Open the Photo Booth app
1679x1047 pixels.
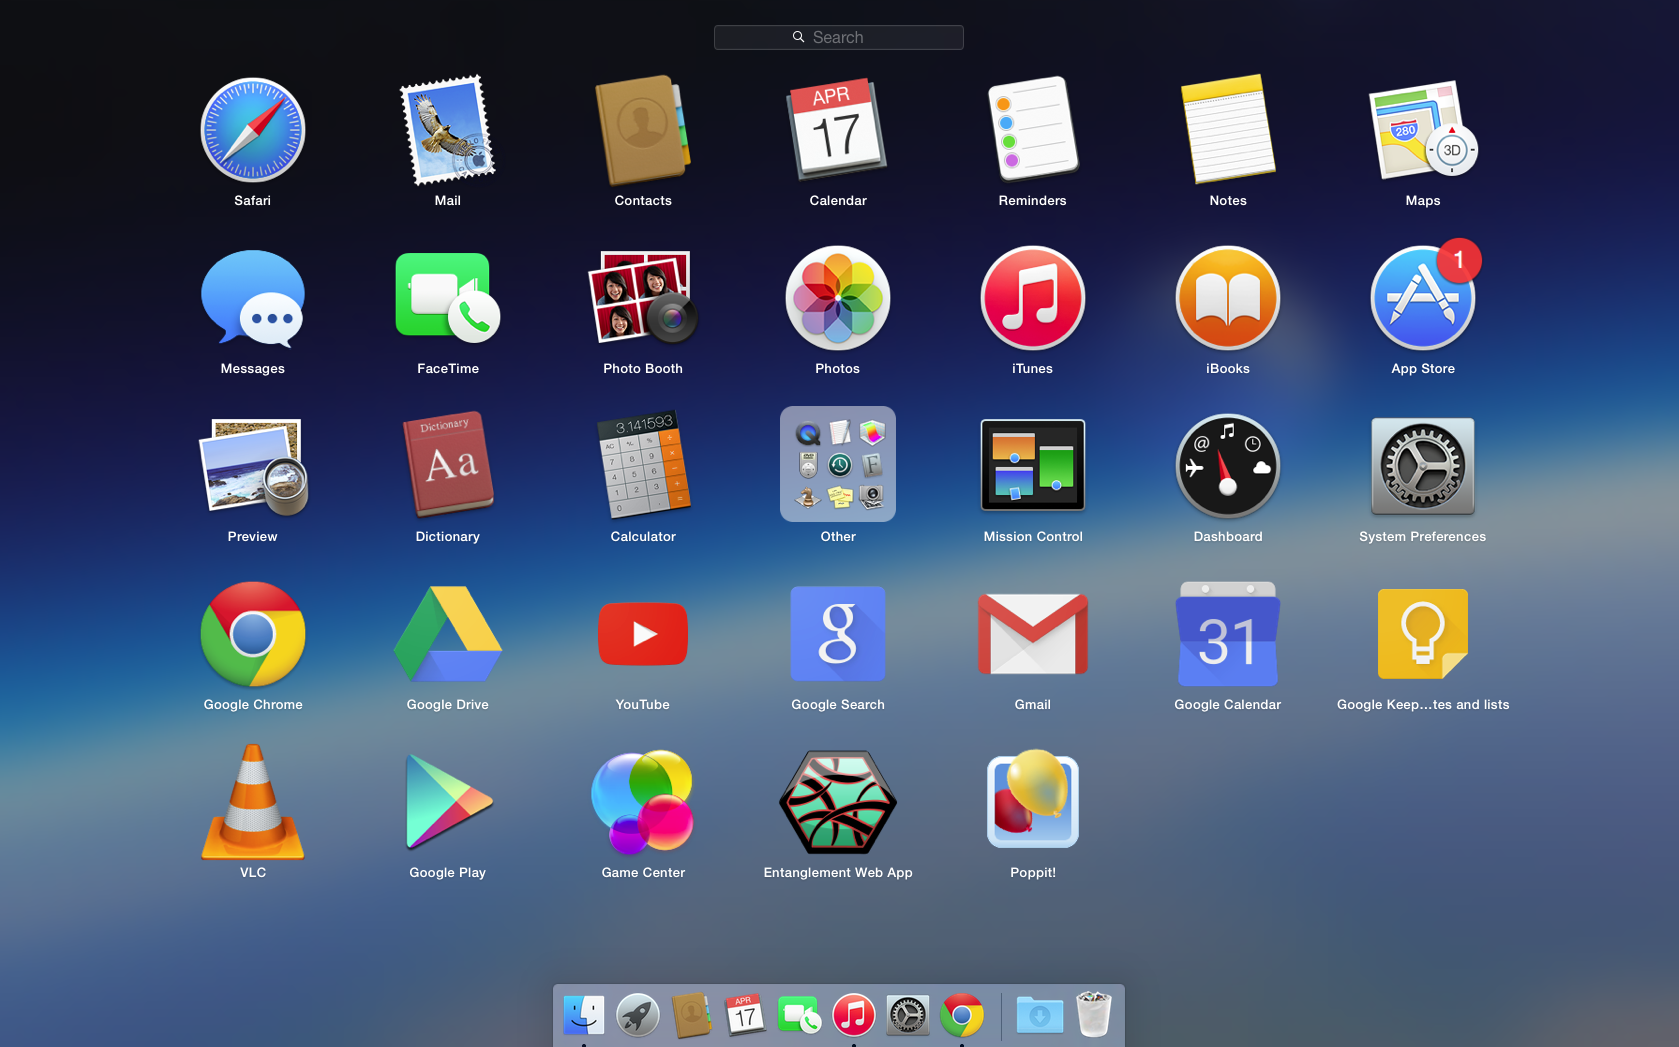pyautogui.click(x=643, y=298)
